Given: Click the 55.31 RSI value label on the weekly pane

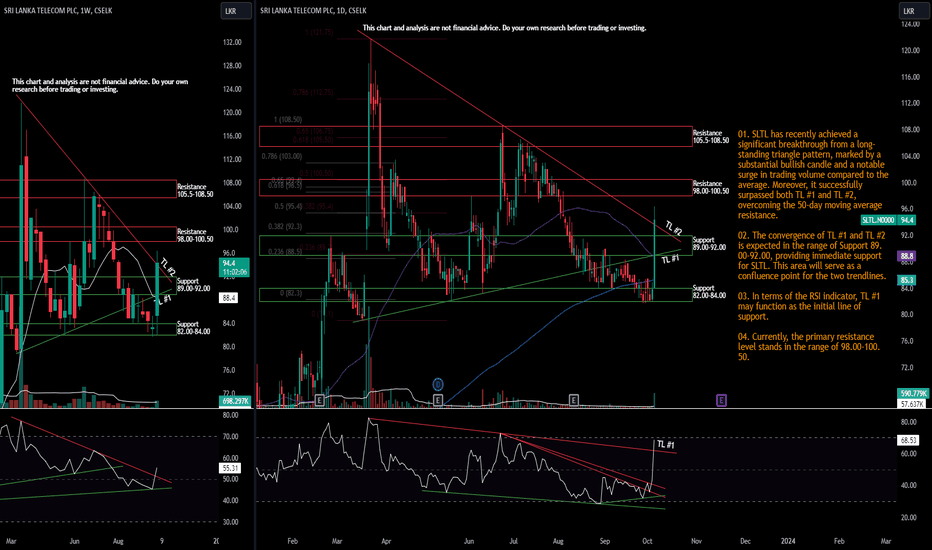Looking at the screenshot, I should pyautogui.click(x=230, y=468).
